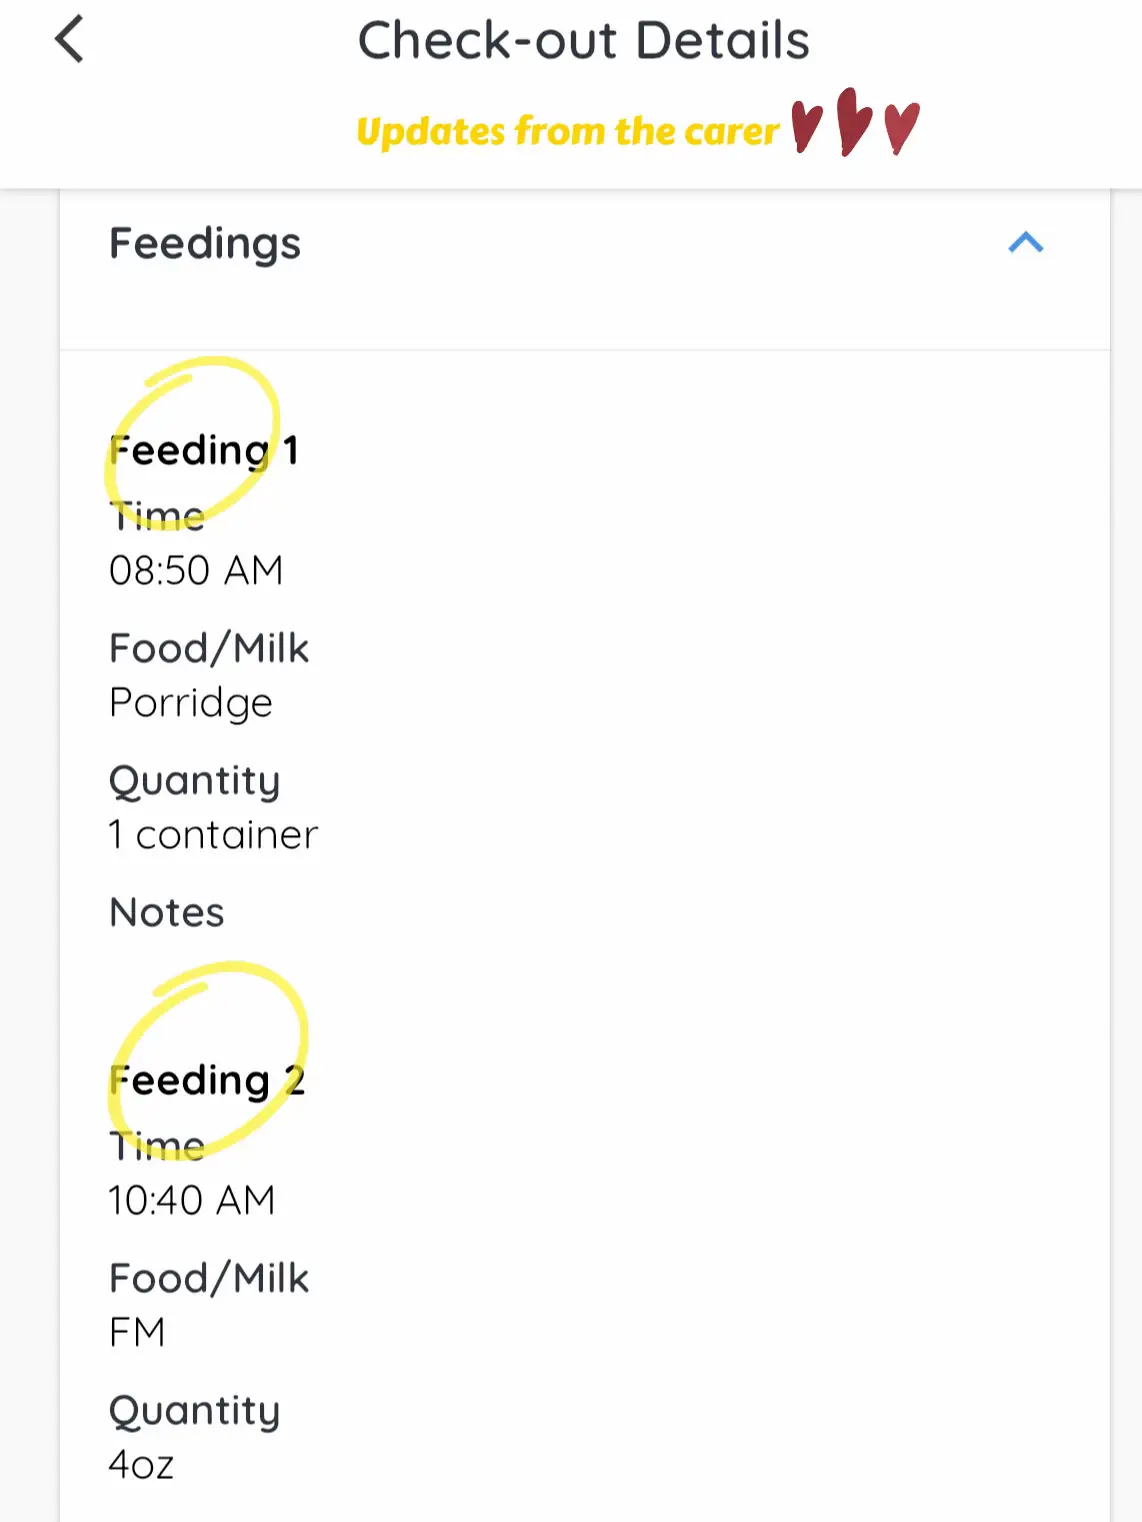Select the FM food/milk entry
The image size is (1142, 1522).
[137, 1332]
